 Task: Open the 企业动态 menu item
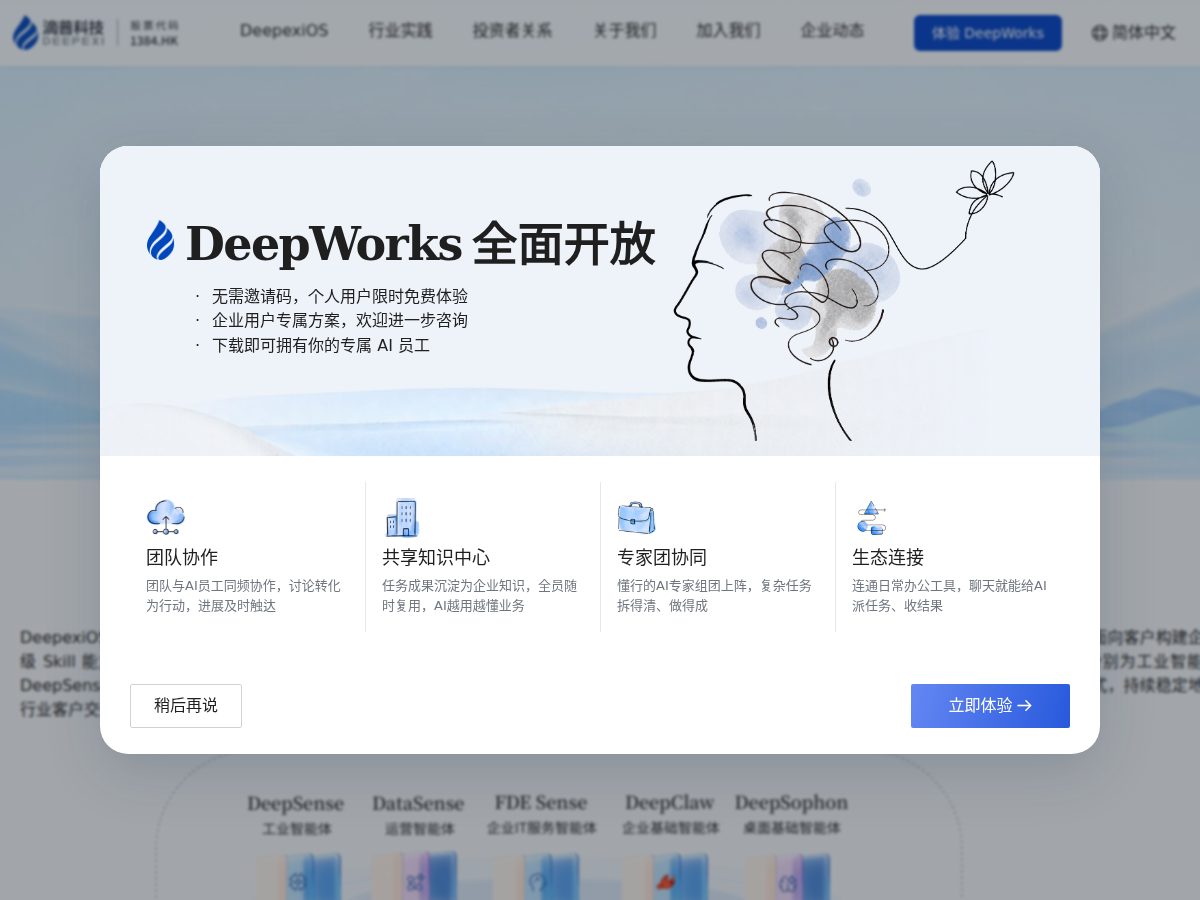832,31
